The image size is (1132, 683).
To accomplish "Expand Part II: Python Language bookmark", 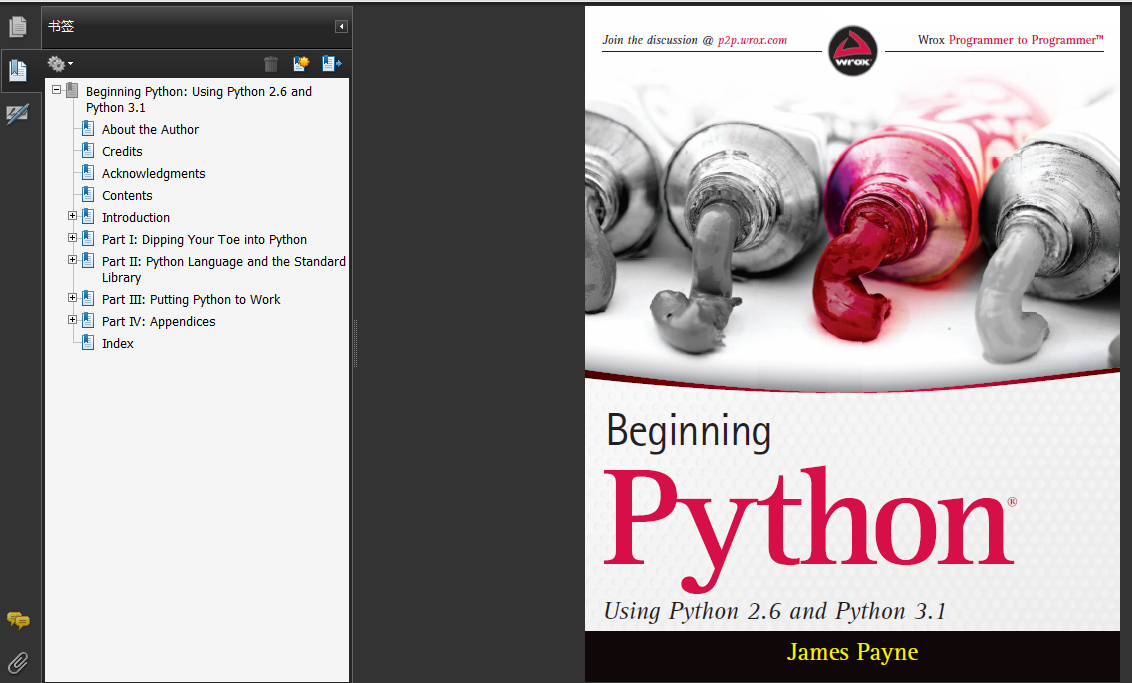I will click(x=72, y=260).
